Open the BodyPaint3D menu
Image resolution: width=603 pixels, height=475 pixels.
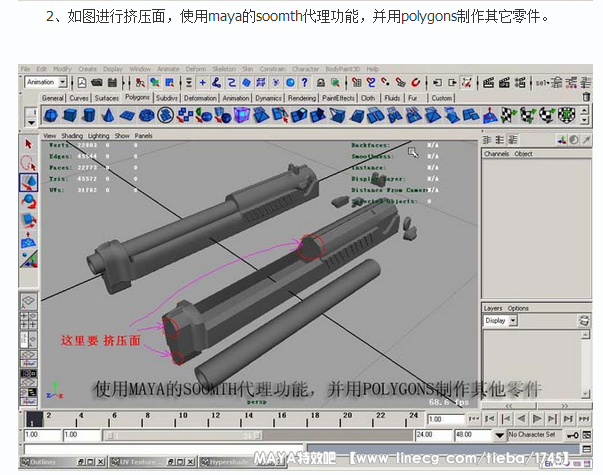coord(343,69)
